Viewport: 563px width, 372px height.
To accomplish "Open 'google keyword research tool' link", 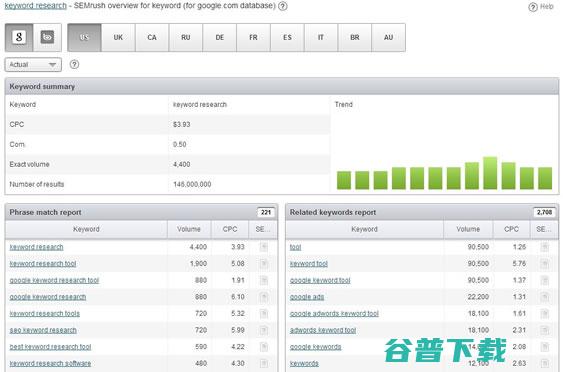I will point(54,280).
